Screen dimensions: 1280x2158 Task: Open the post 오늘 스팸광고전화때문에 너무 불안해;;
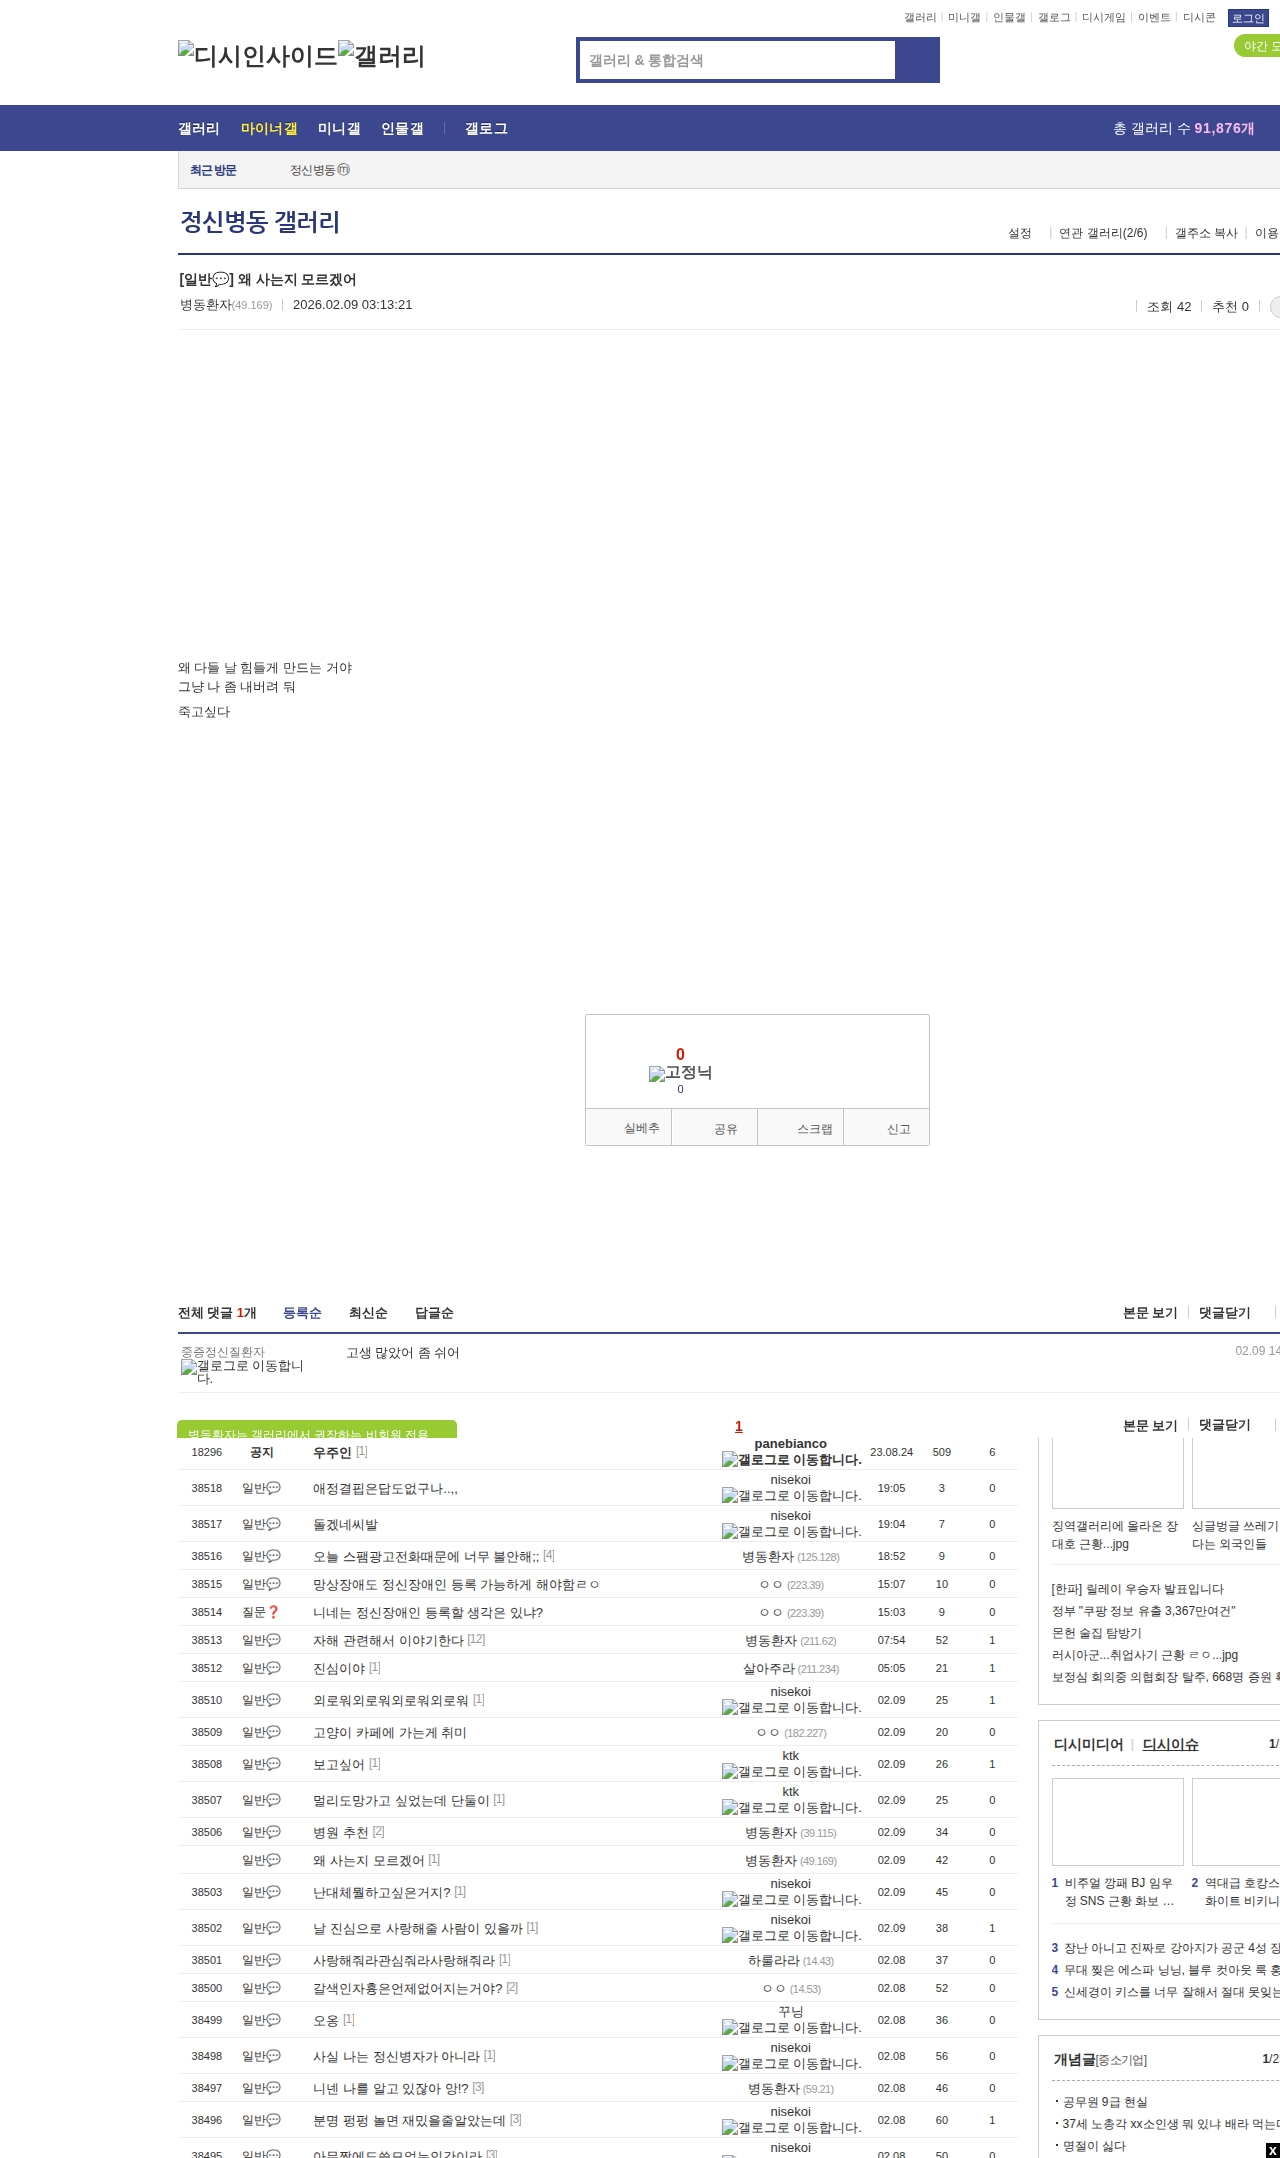[x=426, y=1557]
